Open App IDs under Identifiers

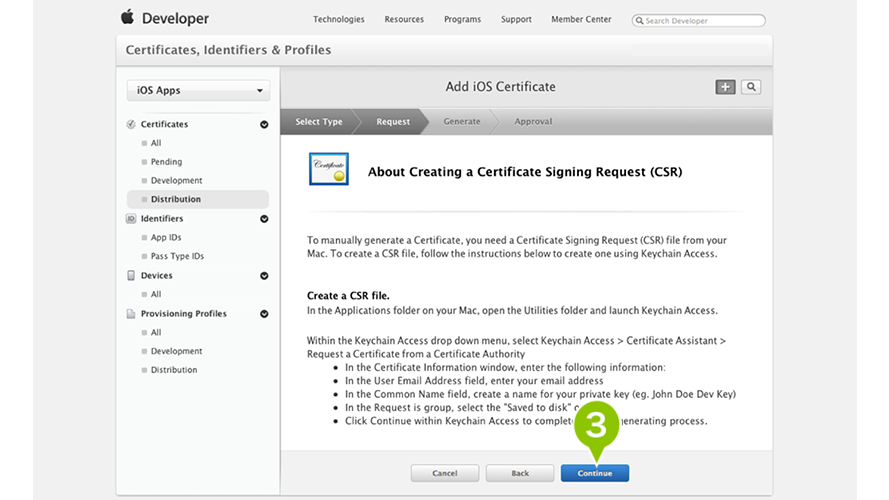pos(166,238)
